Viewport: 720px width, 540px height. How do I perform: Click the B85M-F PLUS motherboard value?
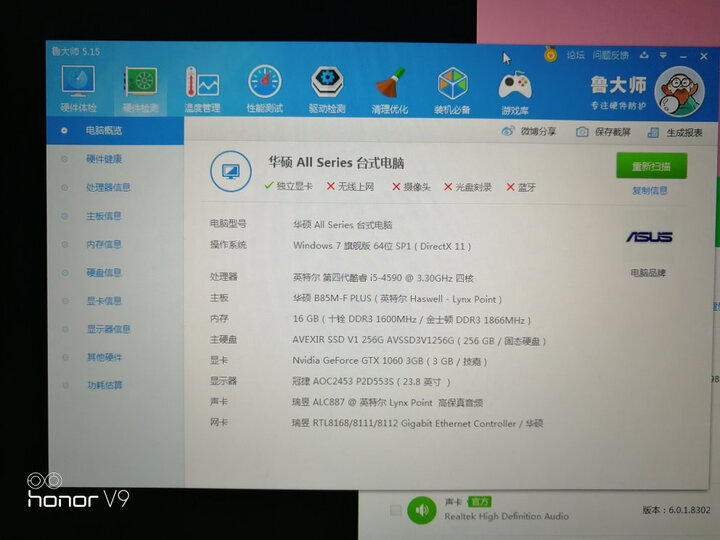point(397,299)
